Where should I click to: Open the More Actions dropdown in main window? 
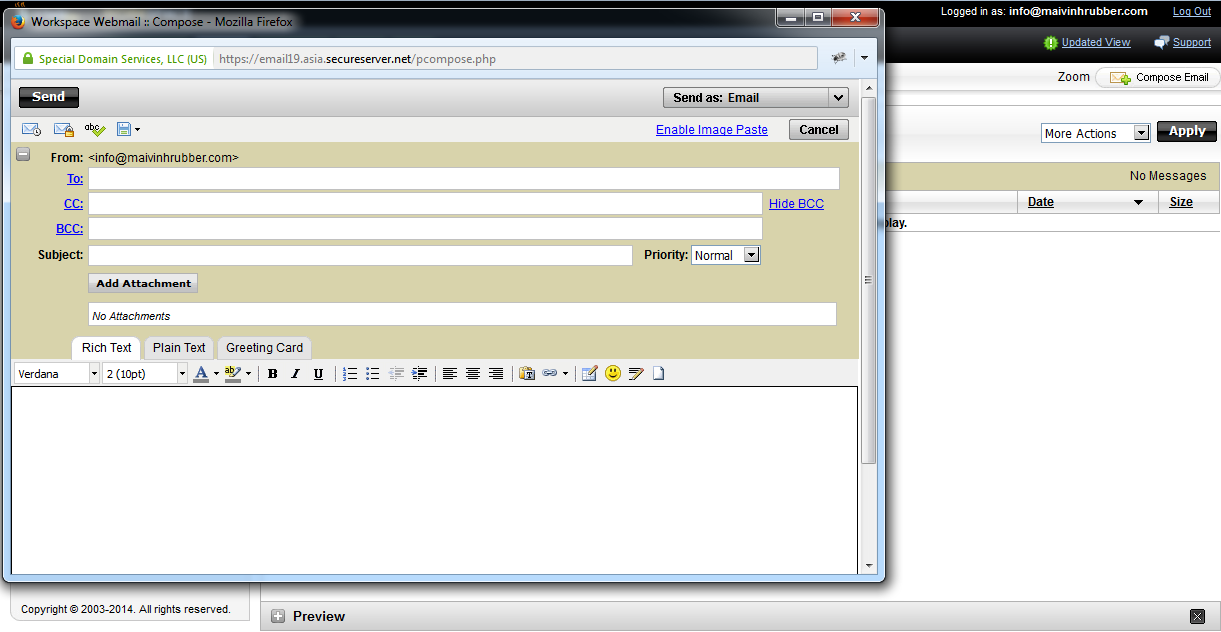1096,133
